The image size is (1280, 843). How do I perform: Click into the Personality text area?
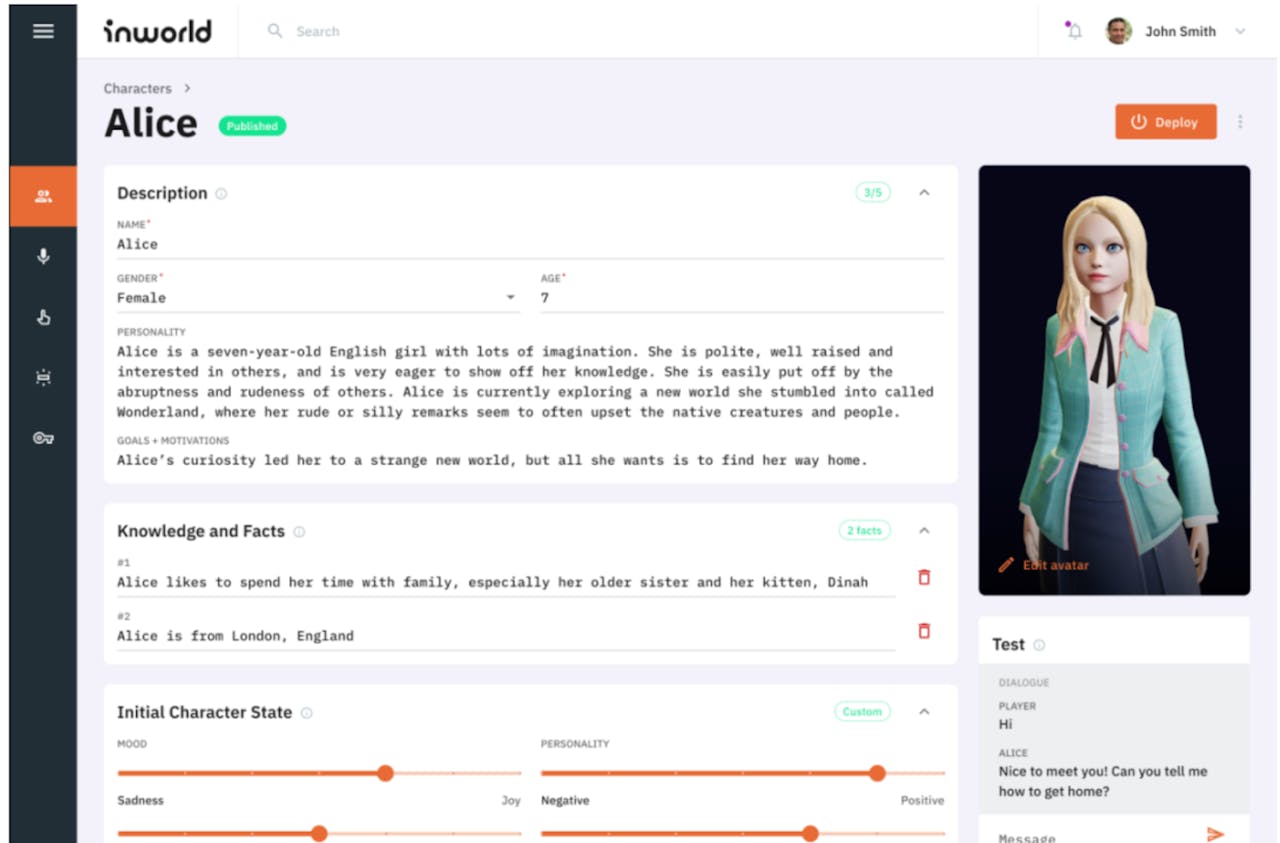pyautogui.click(x=525, y=382)
